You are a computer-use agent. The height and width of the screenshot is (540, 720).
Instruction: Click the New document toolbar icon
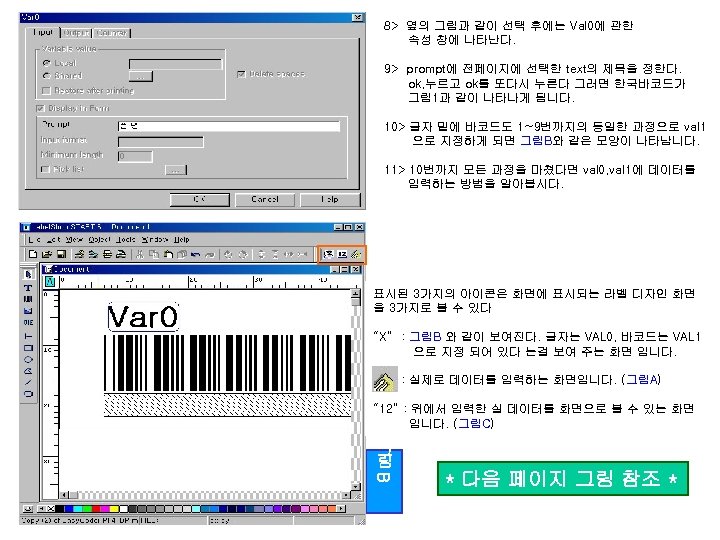[33, 254]
